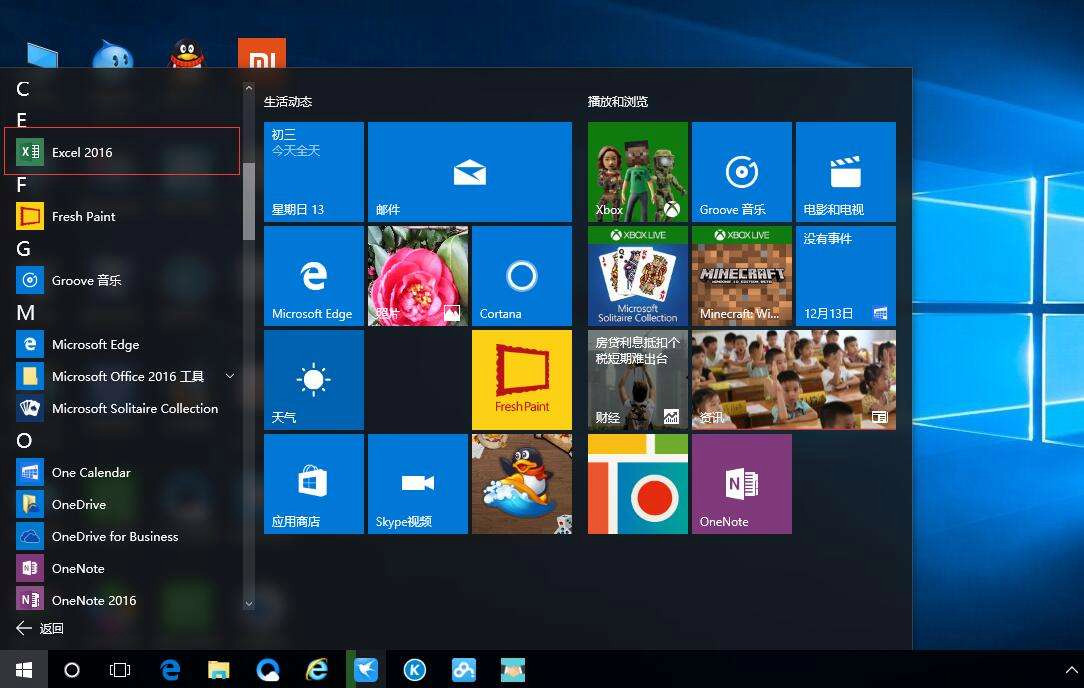Screen dimensions: 1084x688
Task: Open OneDrive for Business in the app list
Action: pyautogui.click(x=114, y=536)
